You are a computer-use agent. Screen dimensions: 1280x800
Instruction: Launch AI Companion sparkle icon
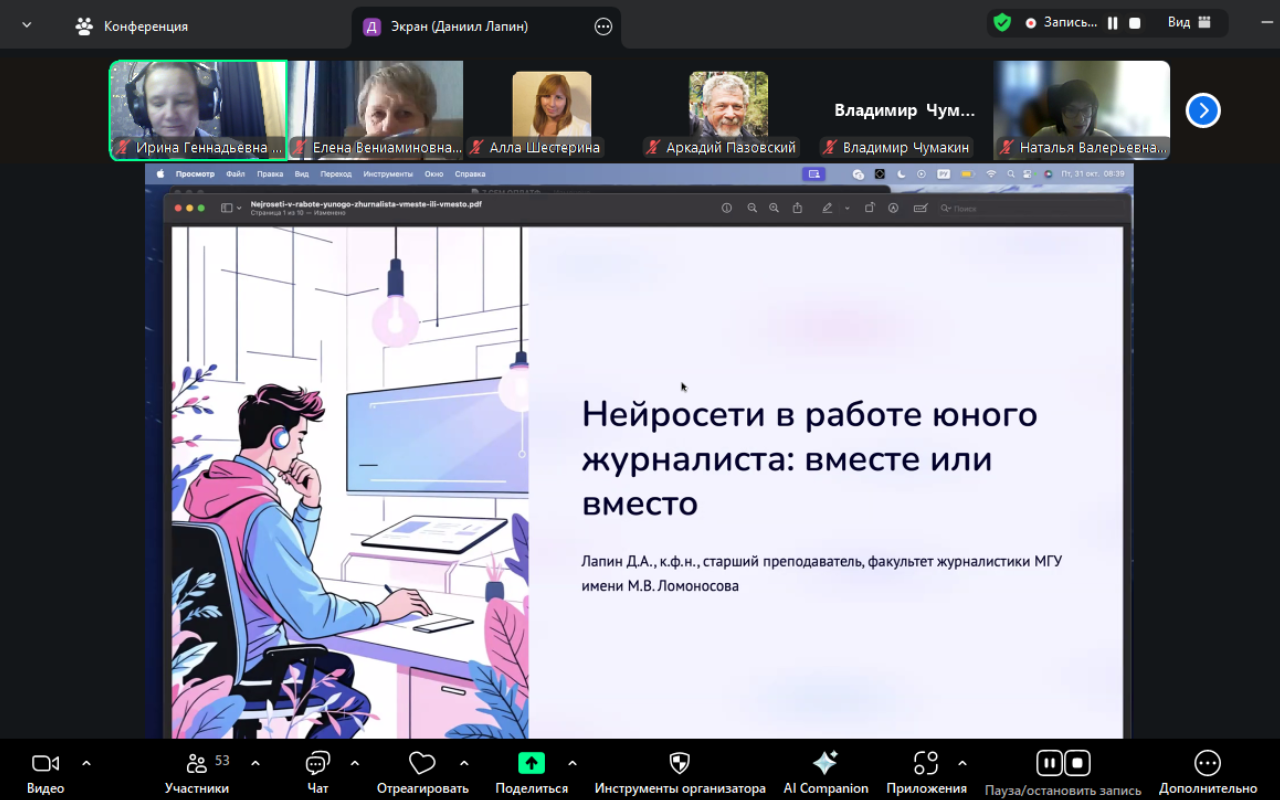click(x=825, y=764)
